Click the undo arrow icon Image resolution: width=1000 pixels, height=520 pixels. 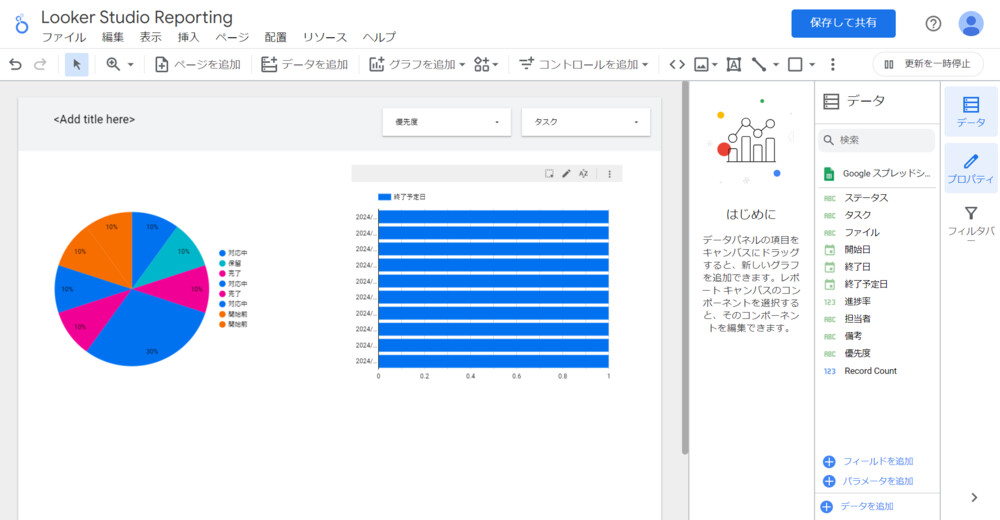click(x=15, y=64)
